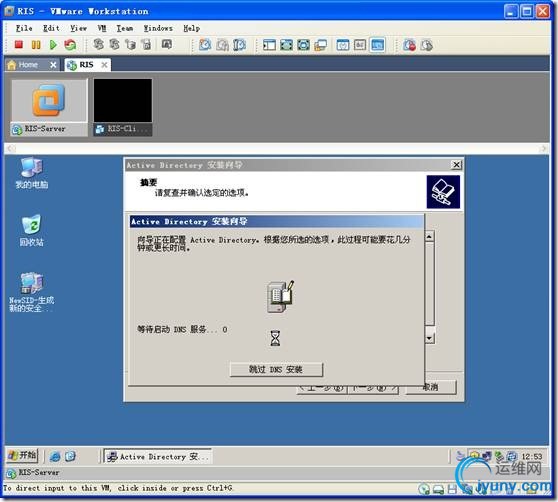The image size is (558, 502).
Task: Click the show desktop quick launch icon
Action: [x=70, y=456]
